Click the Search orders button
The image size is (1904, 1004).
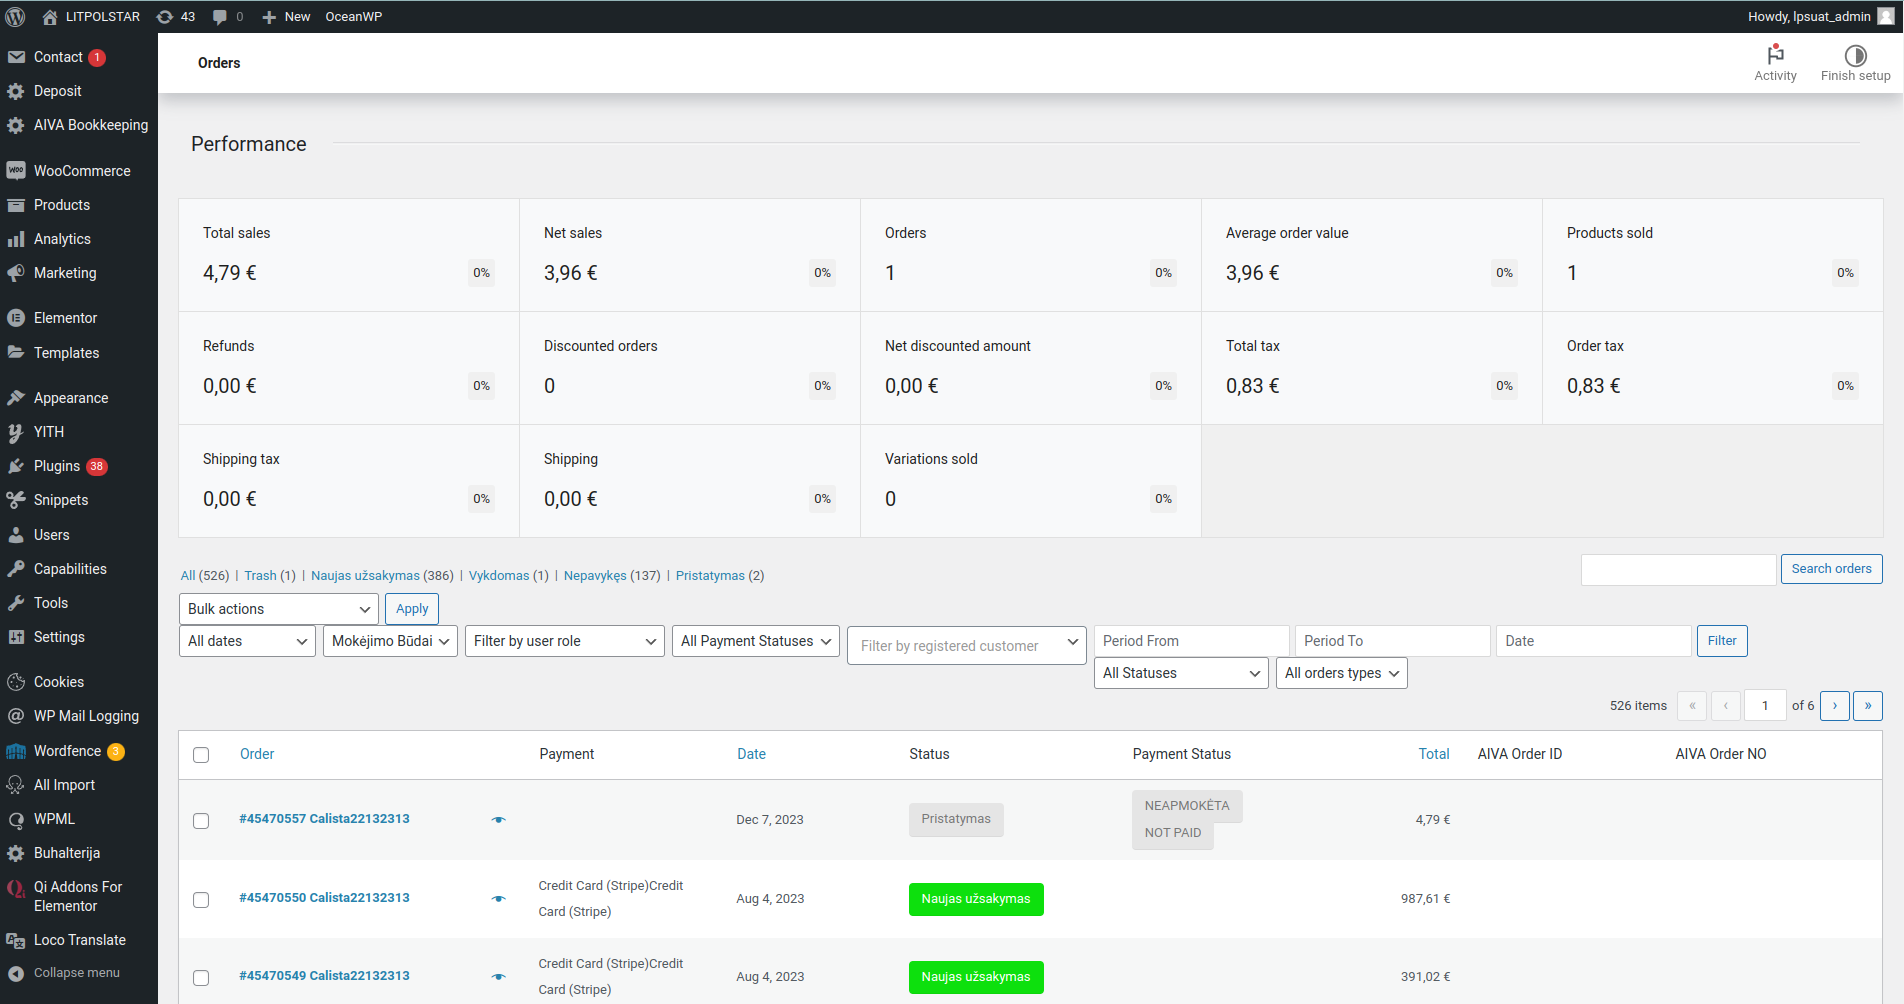1831,569
